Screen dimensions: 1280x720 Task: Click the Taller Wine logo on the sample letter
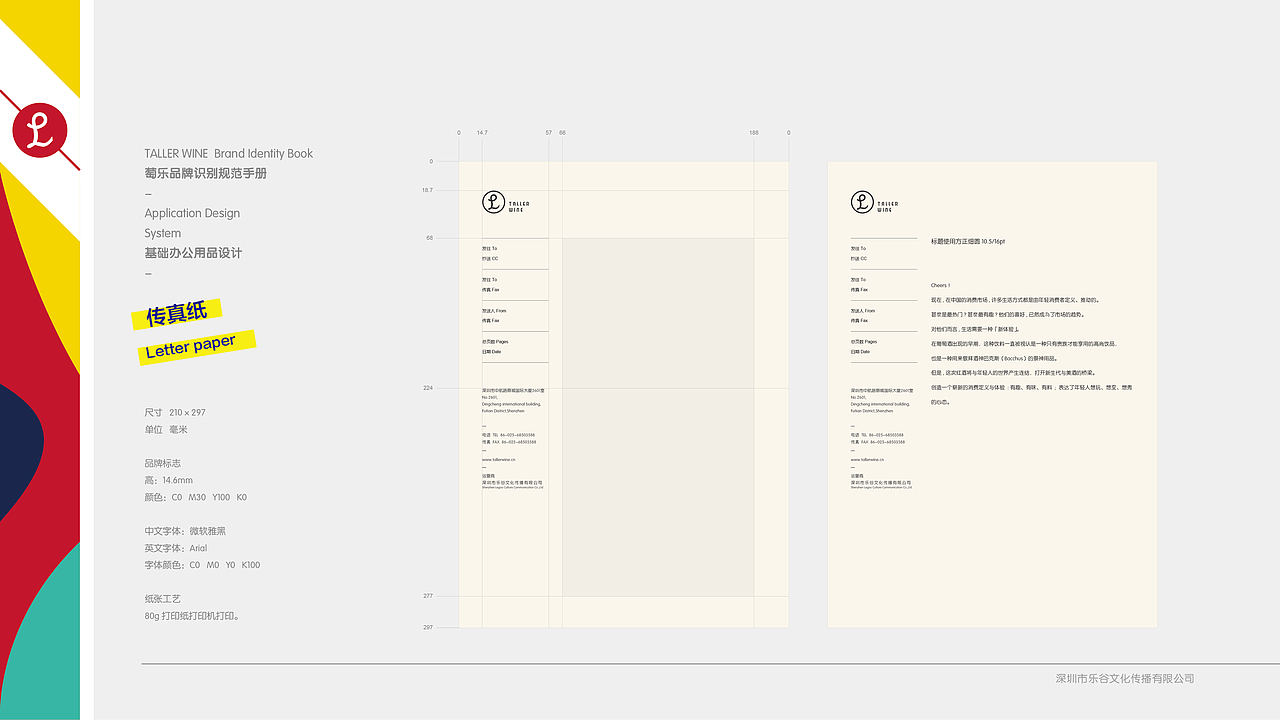875,203
